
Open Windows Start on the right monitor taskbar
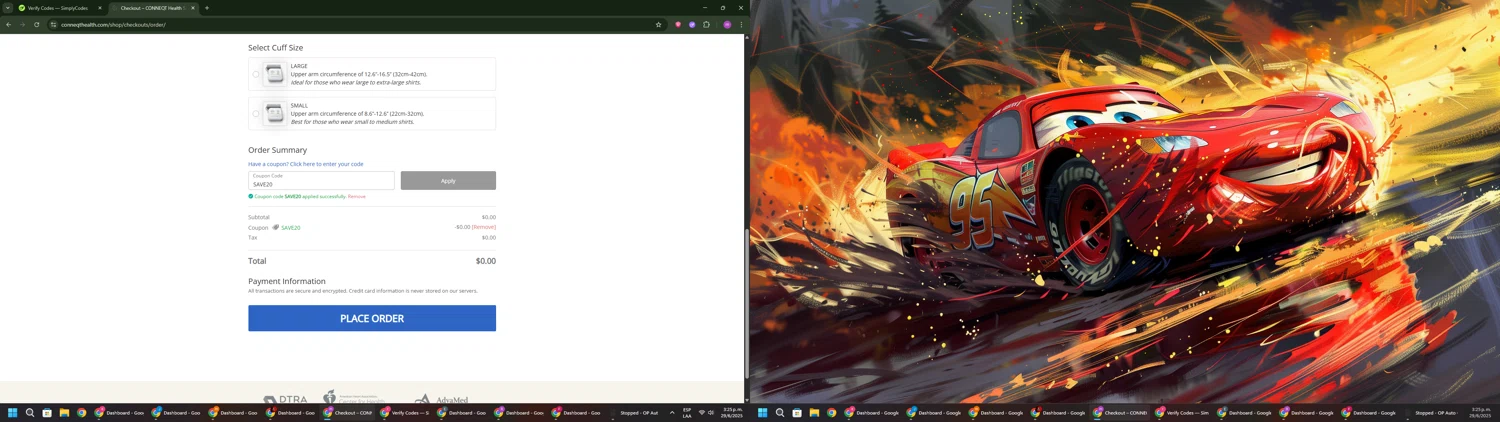click(763, 413)
